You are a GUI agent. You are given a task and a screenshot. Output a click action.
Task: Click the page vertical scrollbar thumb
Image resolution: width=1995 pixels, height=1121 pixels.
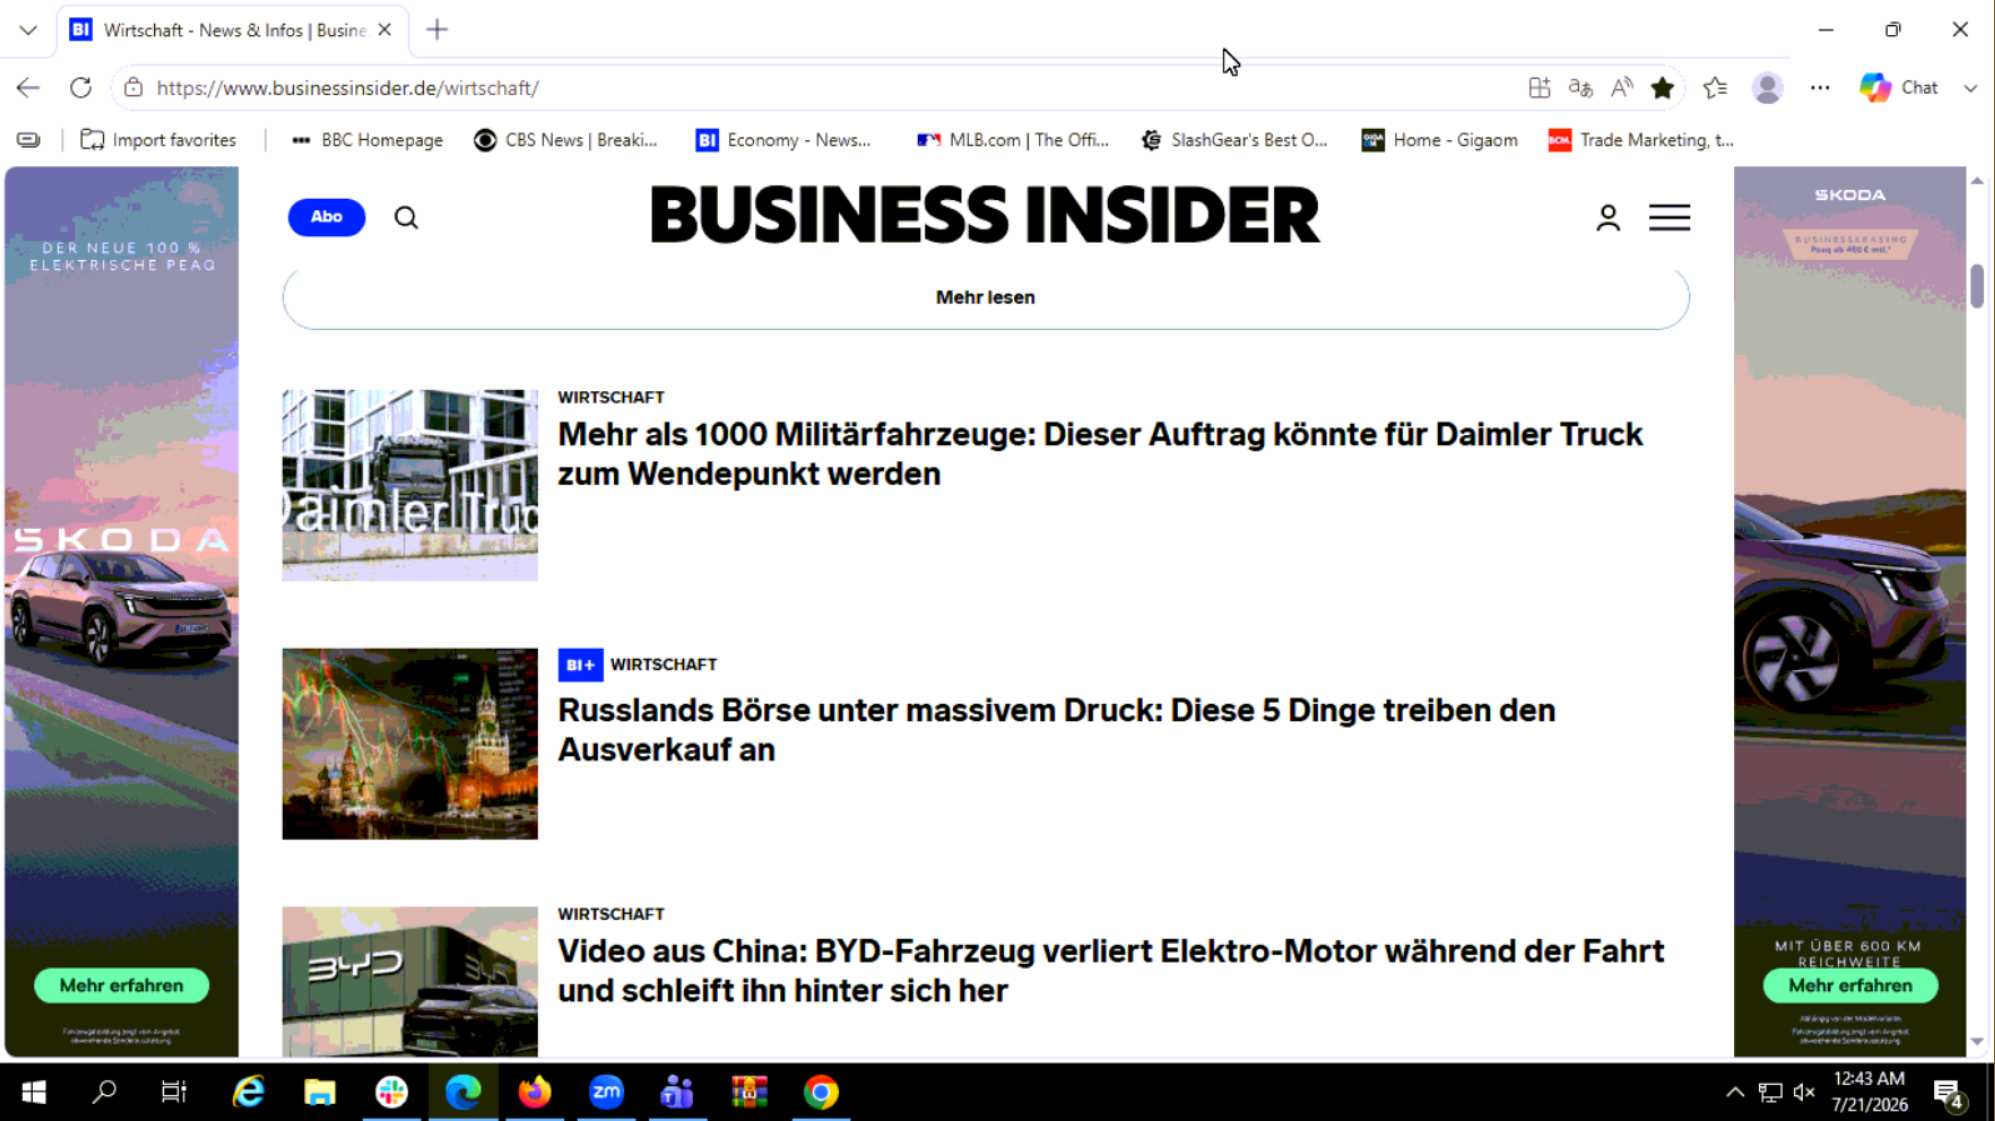point(1977,287)
